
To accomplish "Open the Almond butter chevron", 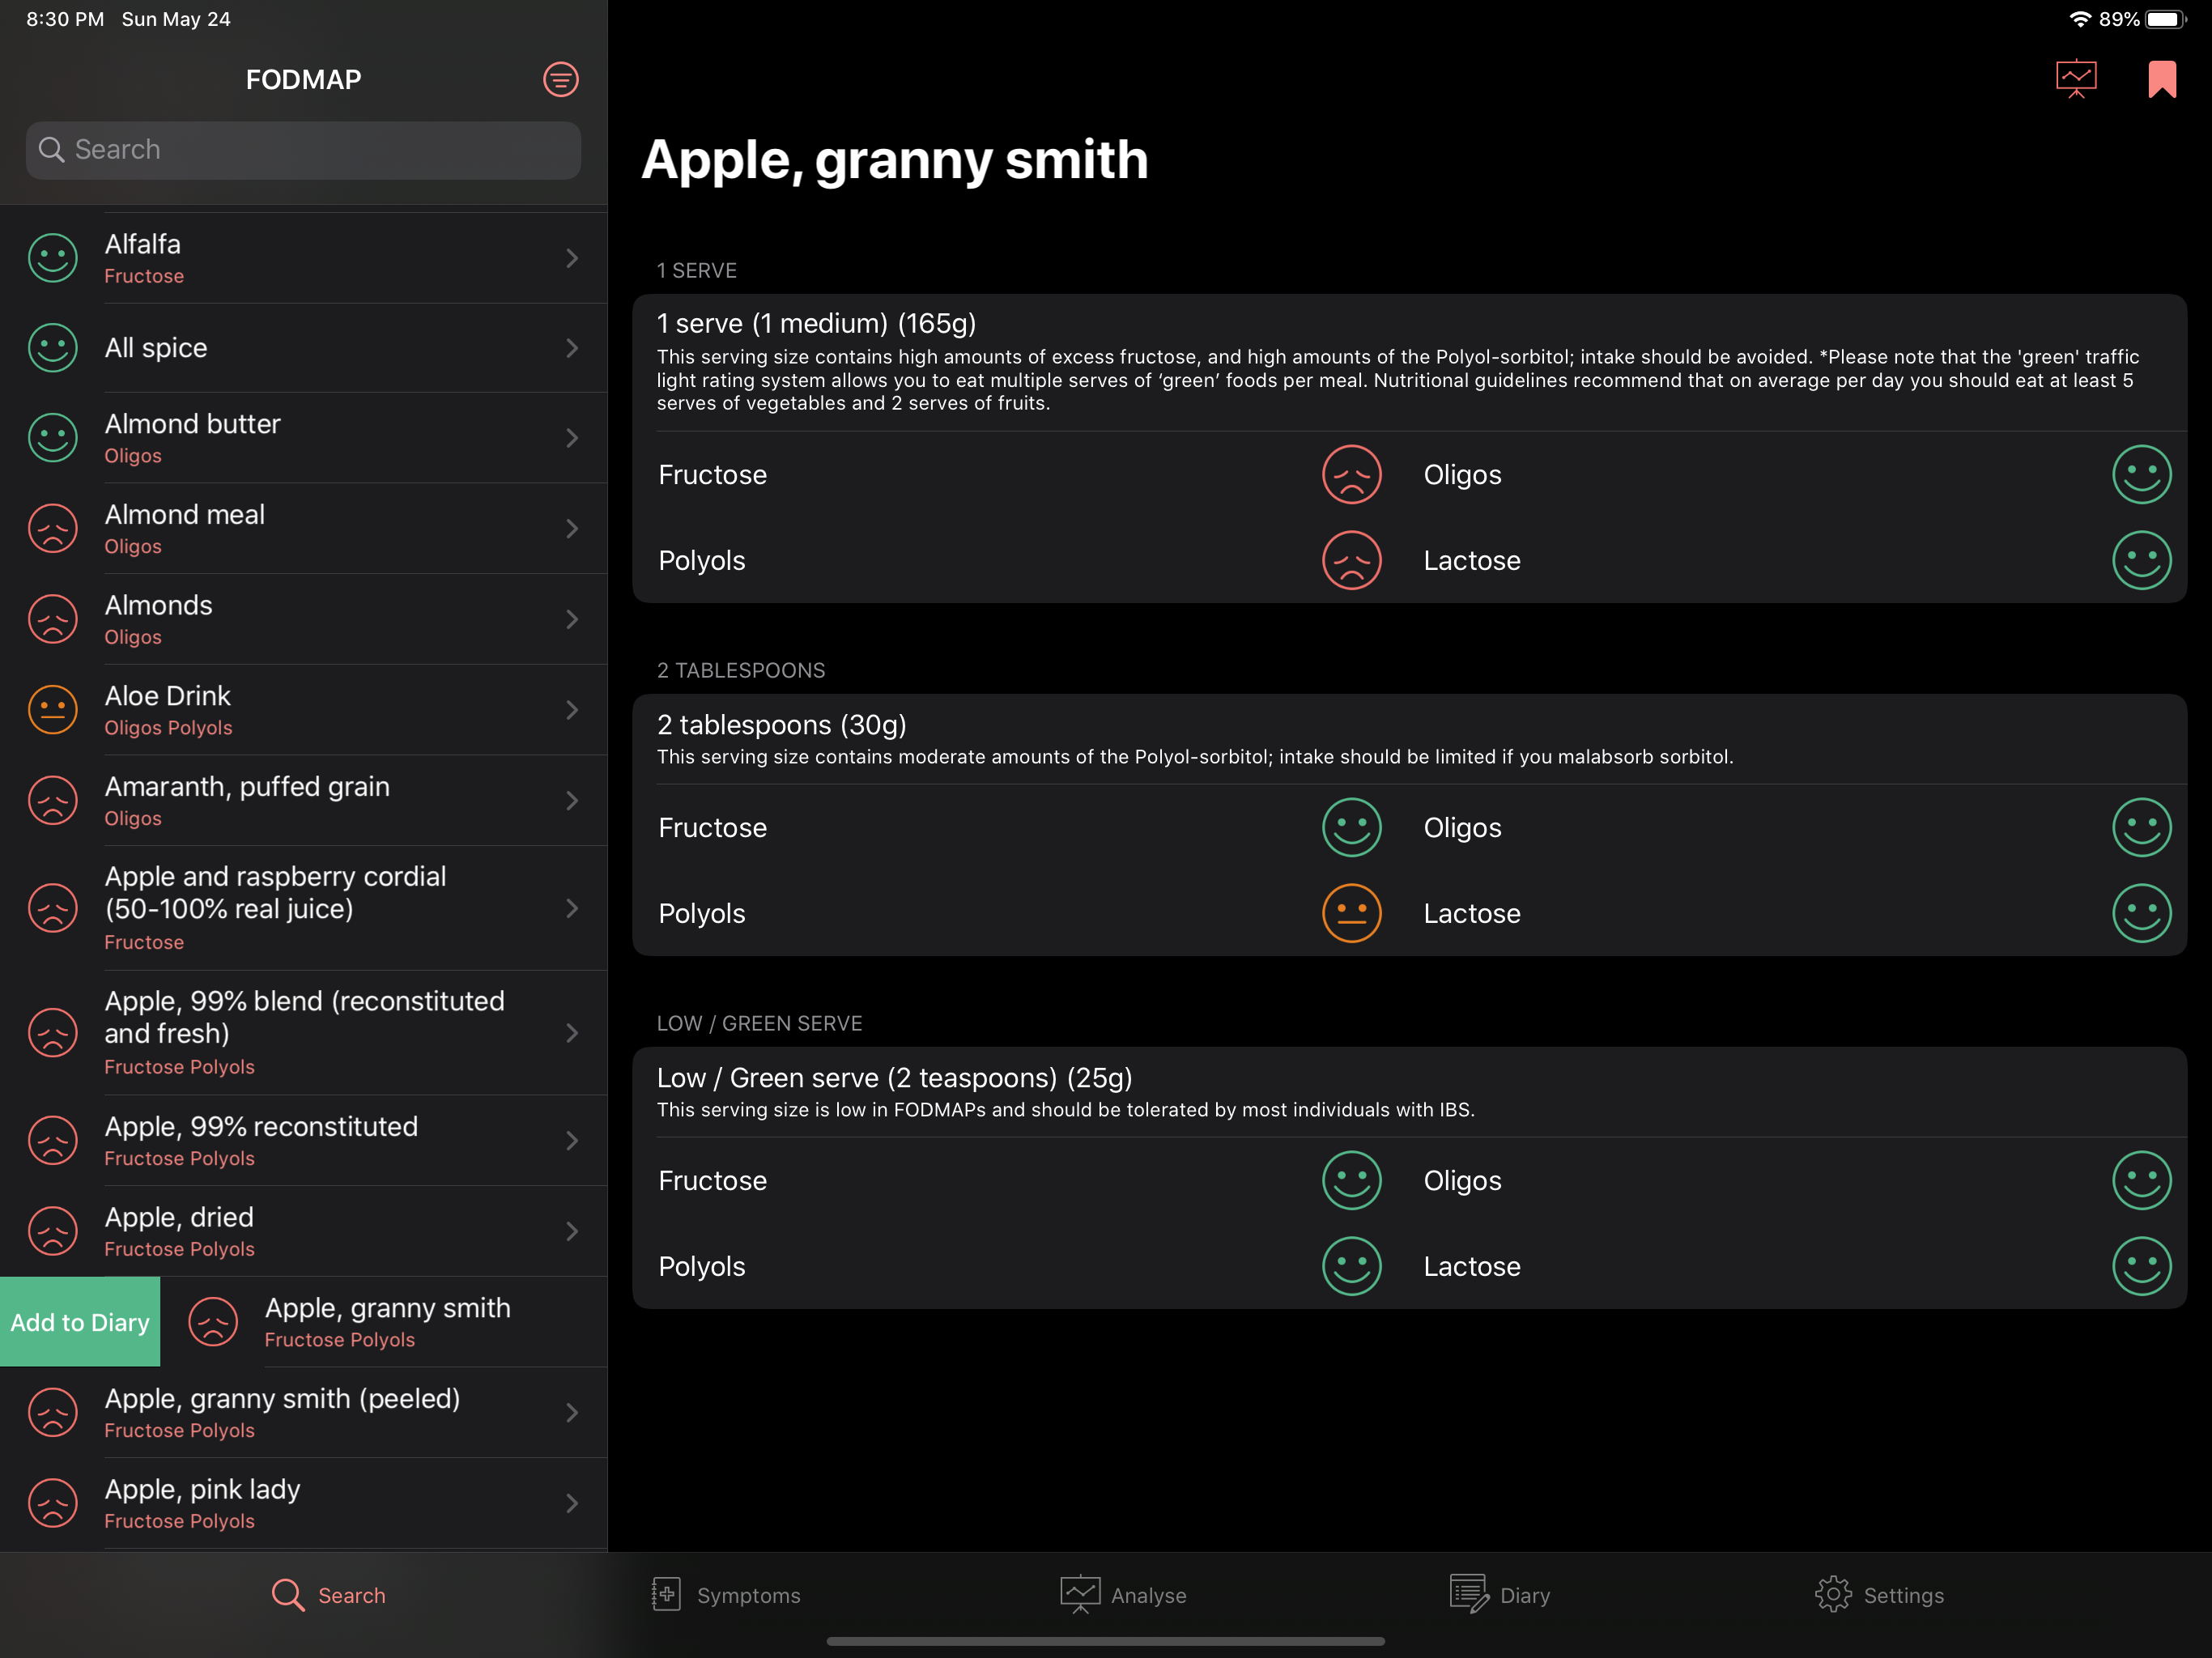I will click(x=572, y=438).
